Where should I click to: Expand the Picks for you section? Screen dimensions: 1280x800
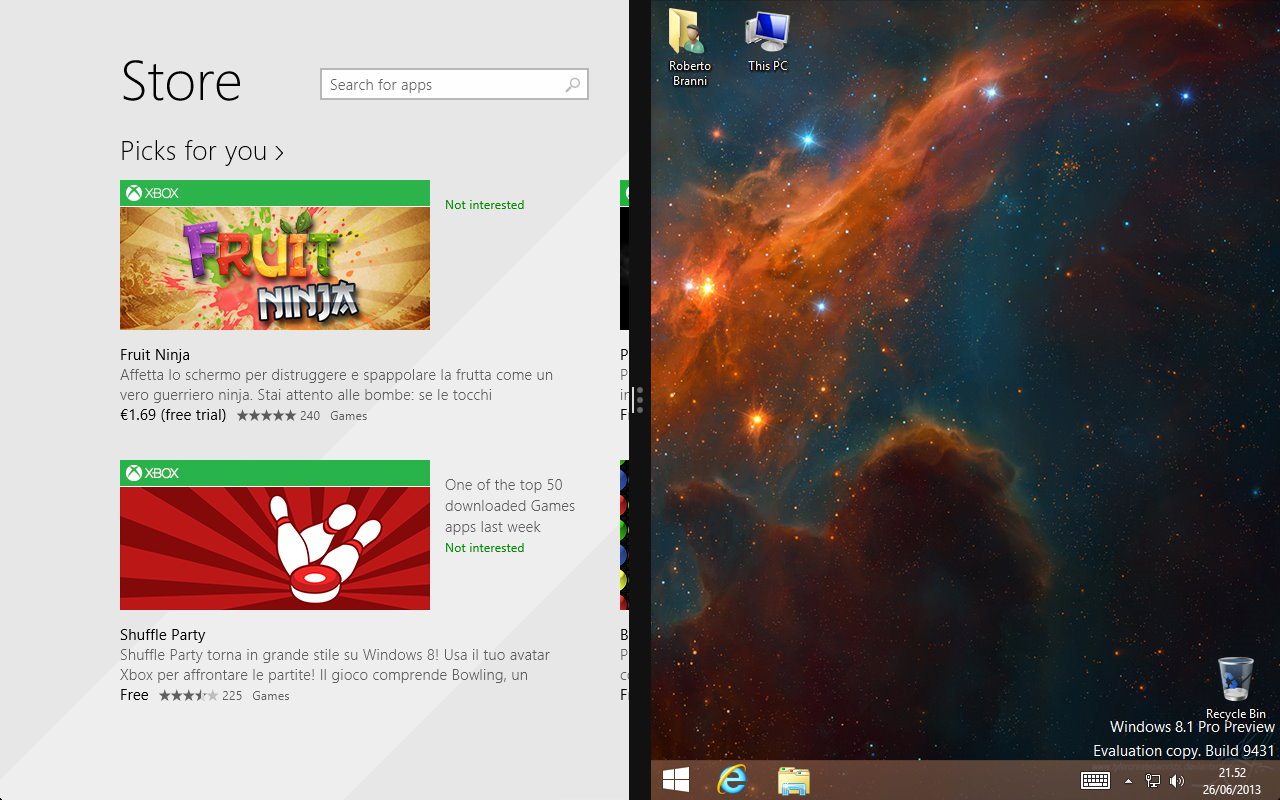(202, 151)
